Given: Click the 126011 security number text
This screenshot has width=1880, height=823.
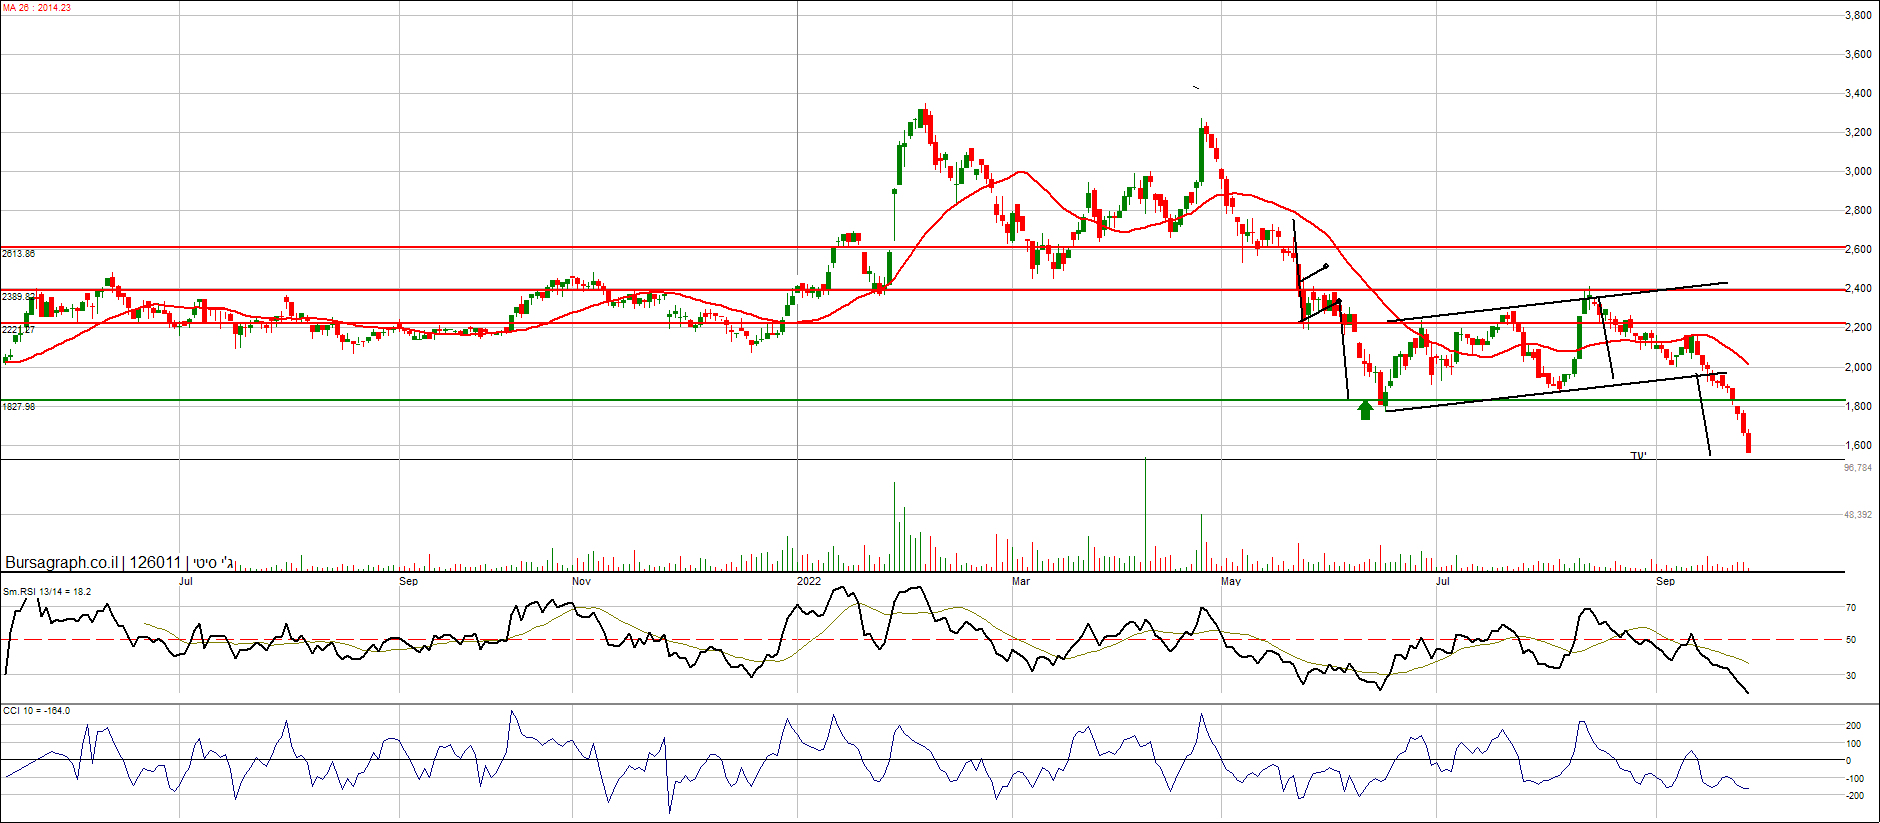Looking at the screenshot, I should coord(155,563).
